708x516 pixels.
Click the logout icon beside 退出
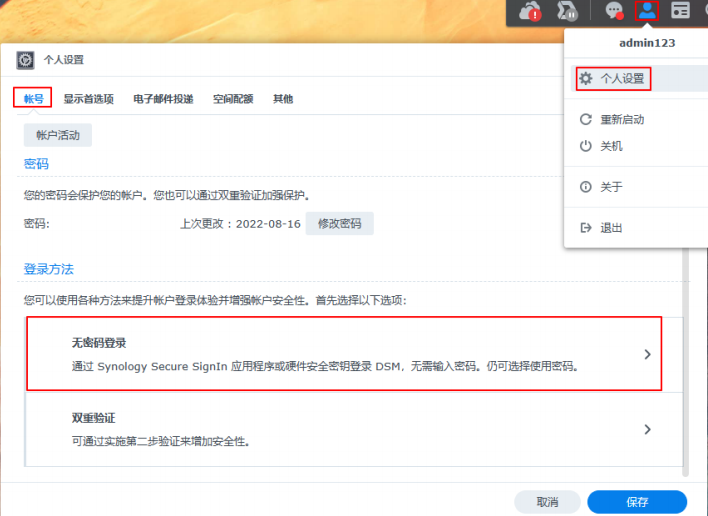tap(586, 228)
